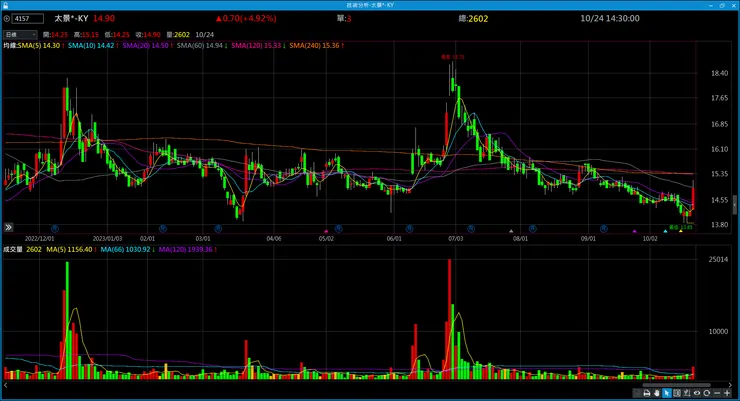
Task: Click the SMA(20) 14.50 indicator label
Action: click(x=145, y=46)
